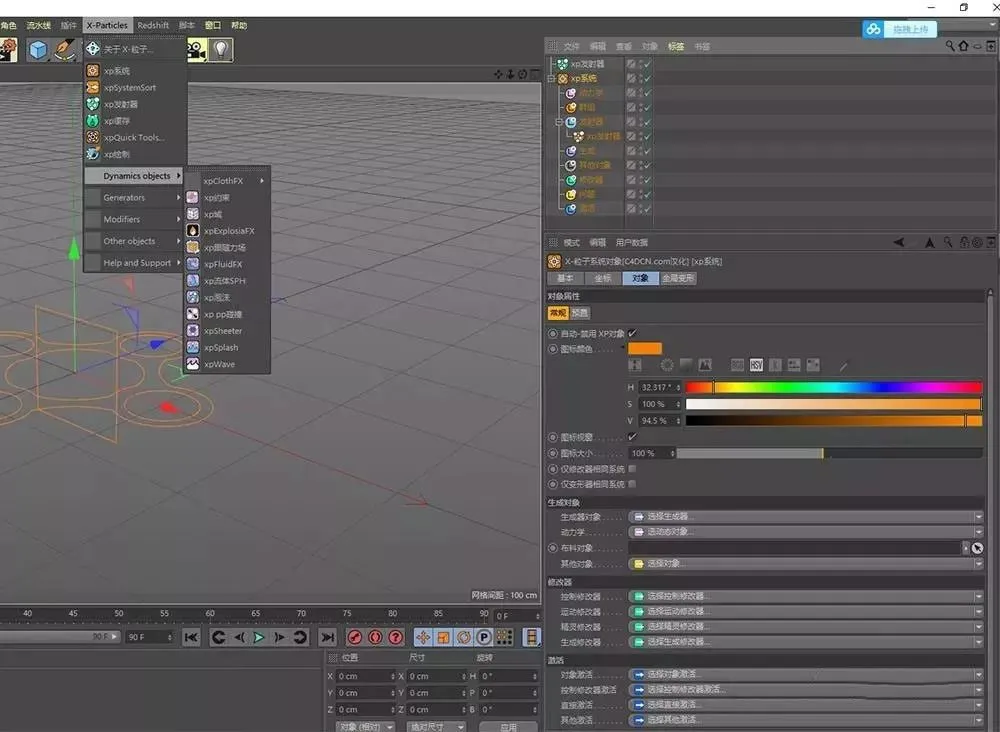Image resolution: width=1000 pixels, height=732 pixels.
Task: Collapse the xp系统 tree node
Action: pyautogui.click(x=551, y=79)
